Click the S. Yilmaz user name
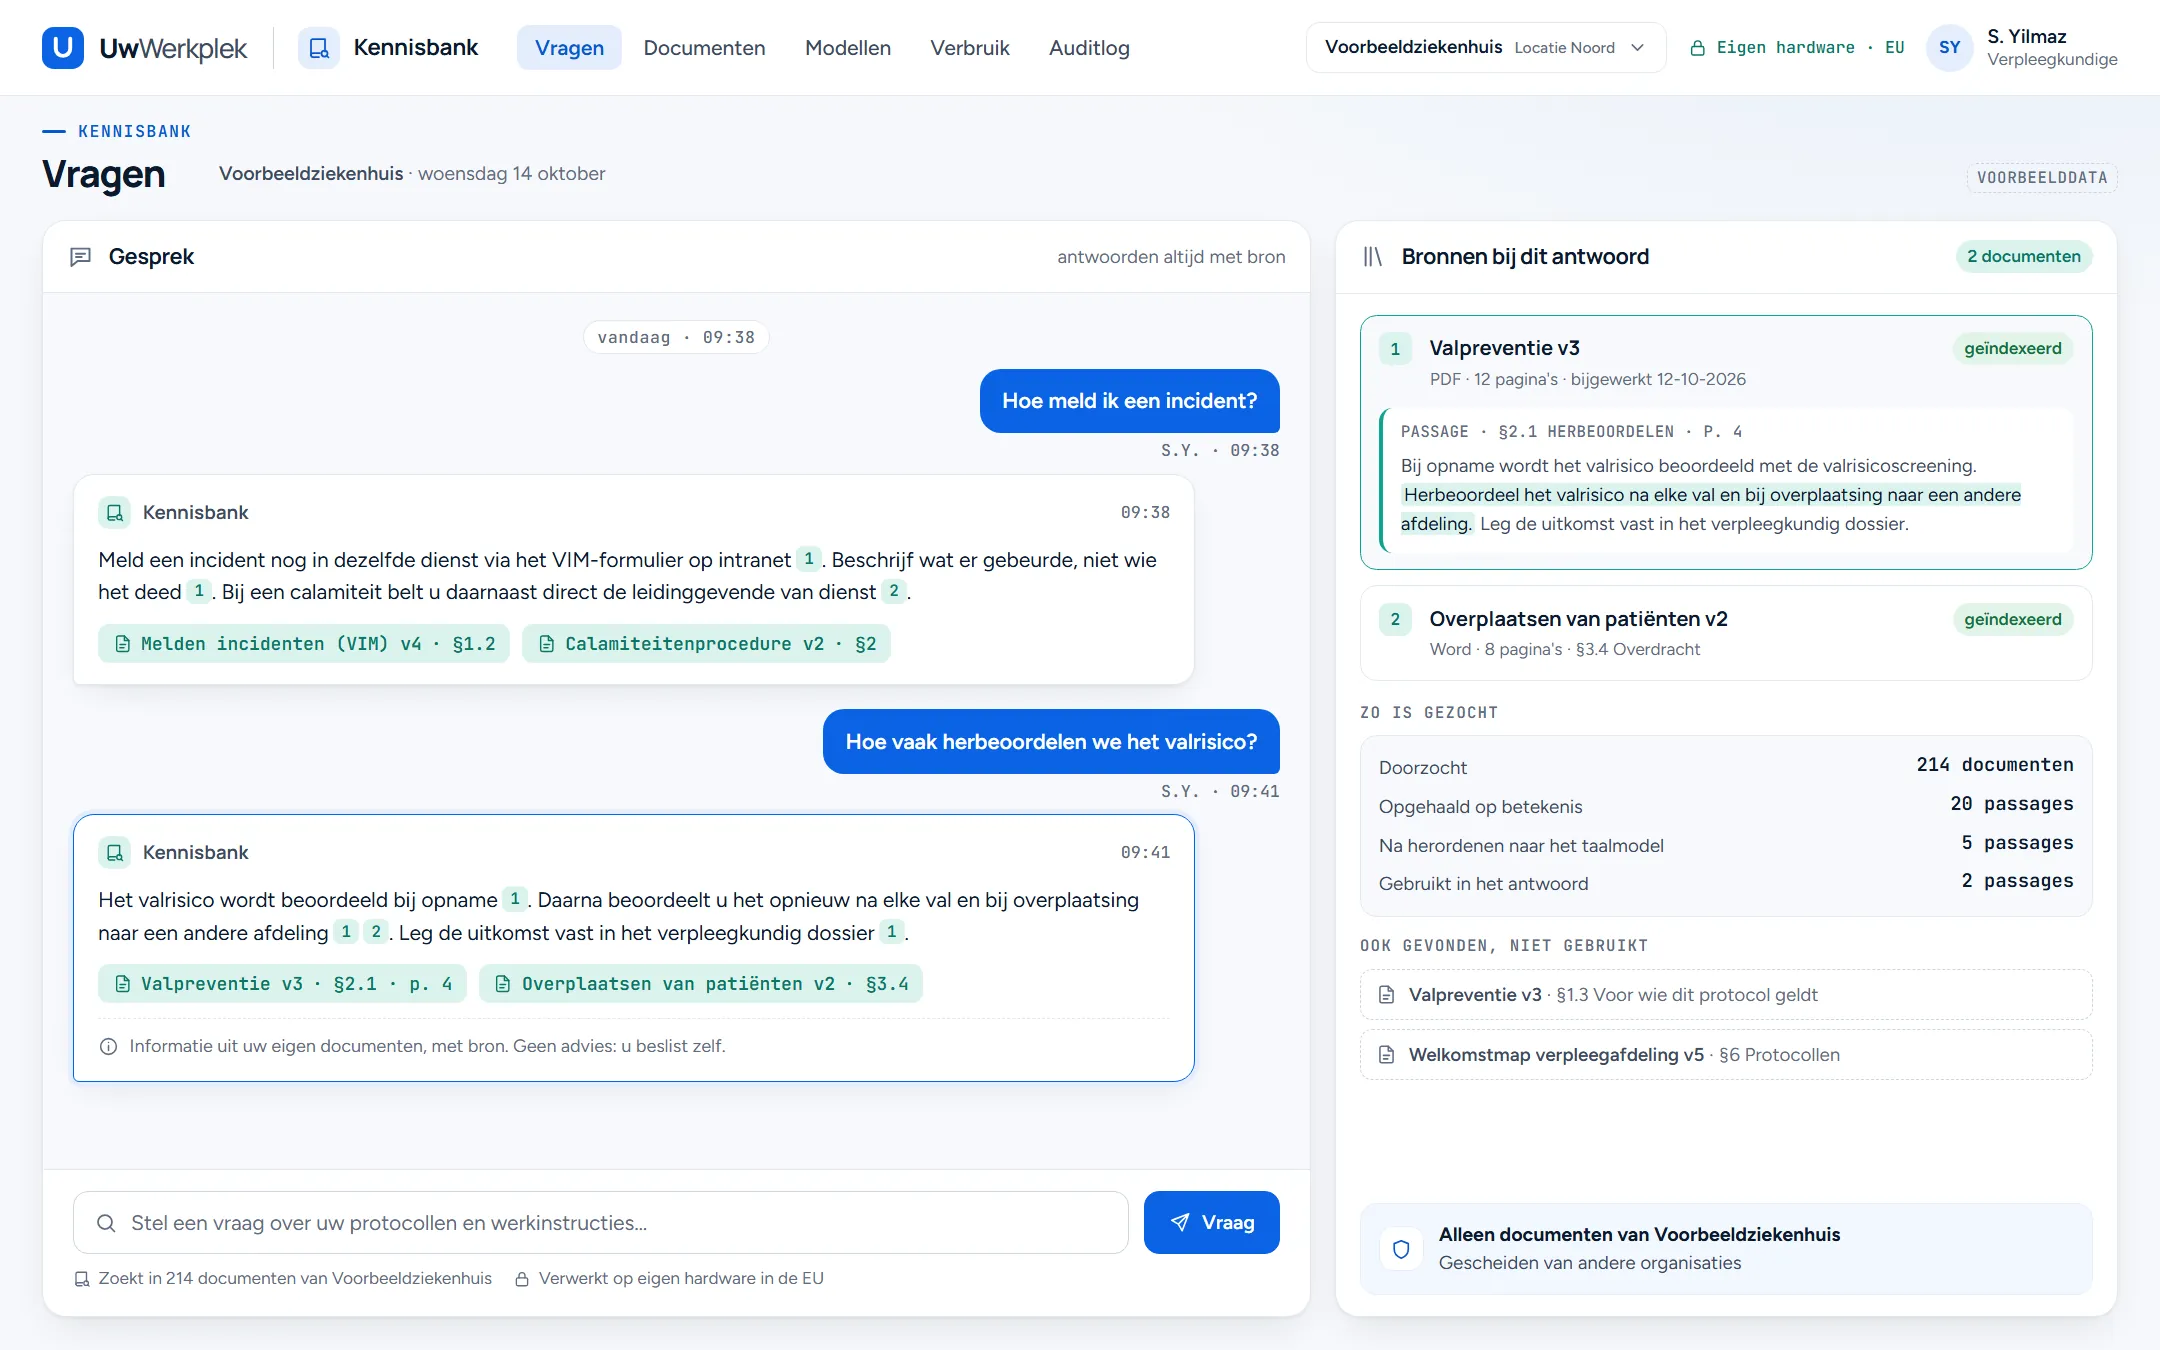 pyautogui.click(x=2026, y=37)
